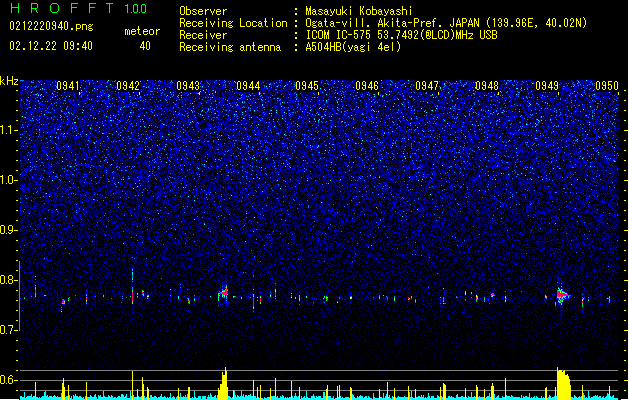The height and width of the screenshot is (400, 629).
Task: Click the bright meteor echo near 0949
Action: [x=562, y=295]
